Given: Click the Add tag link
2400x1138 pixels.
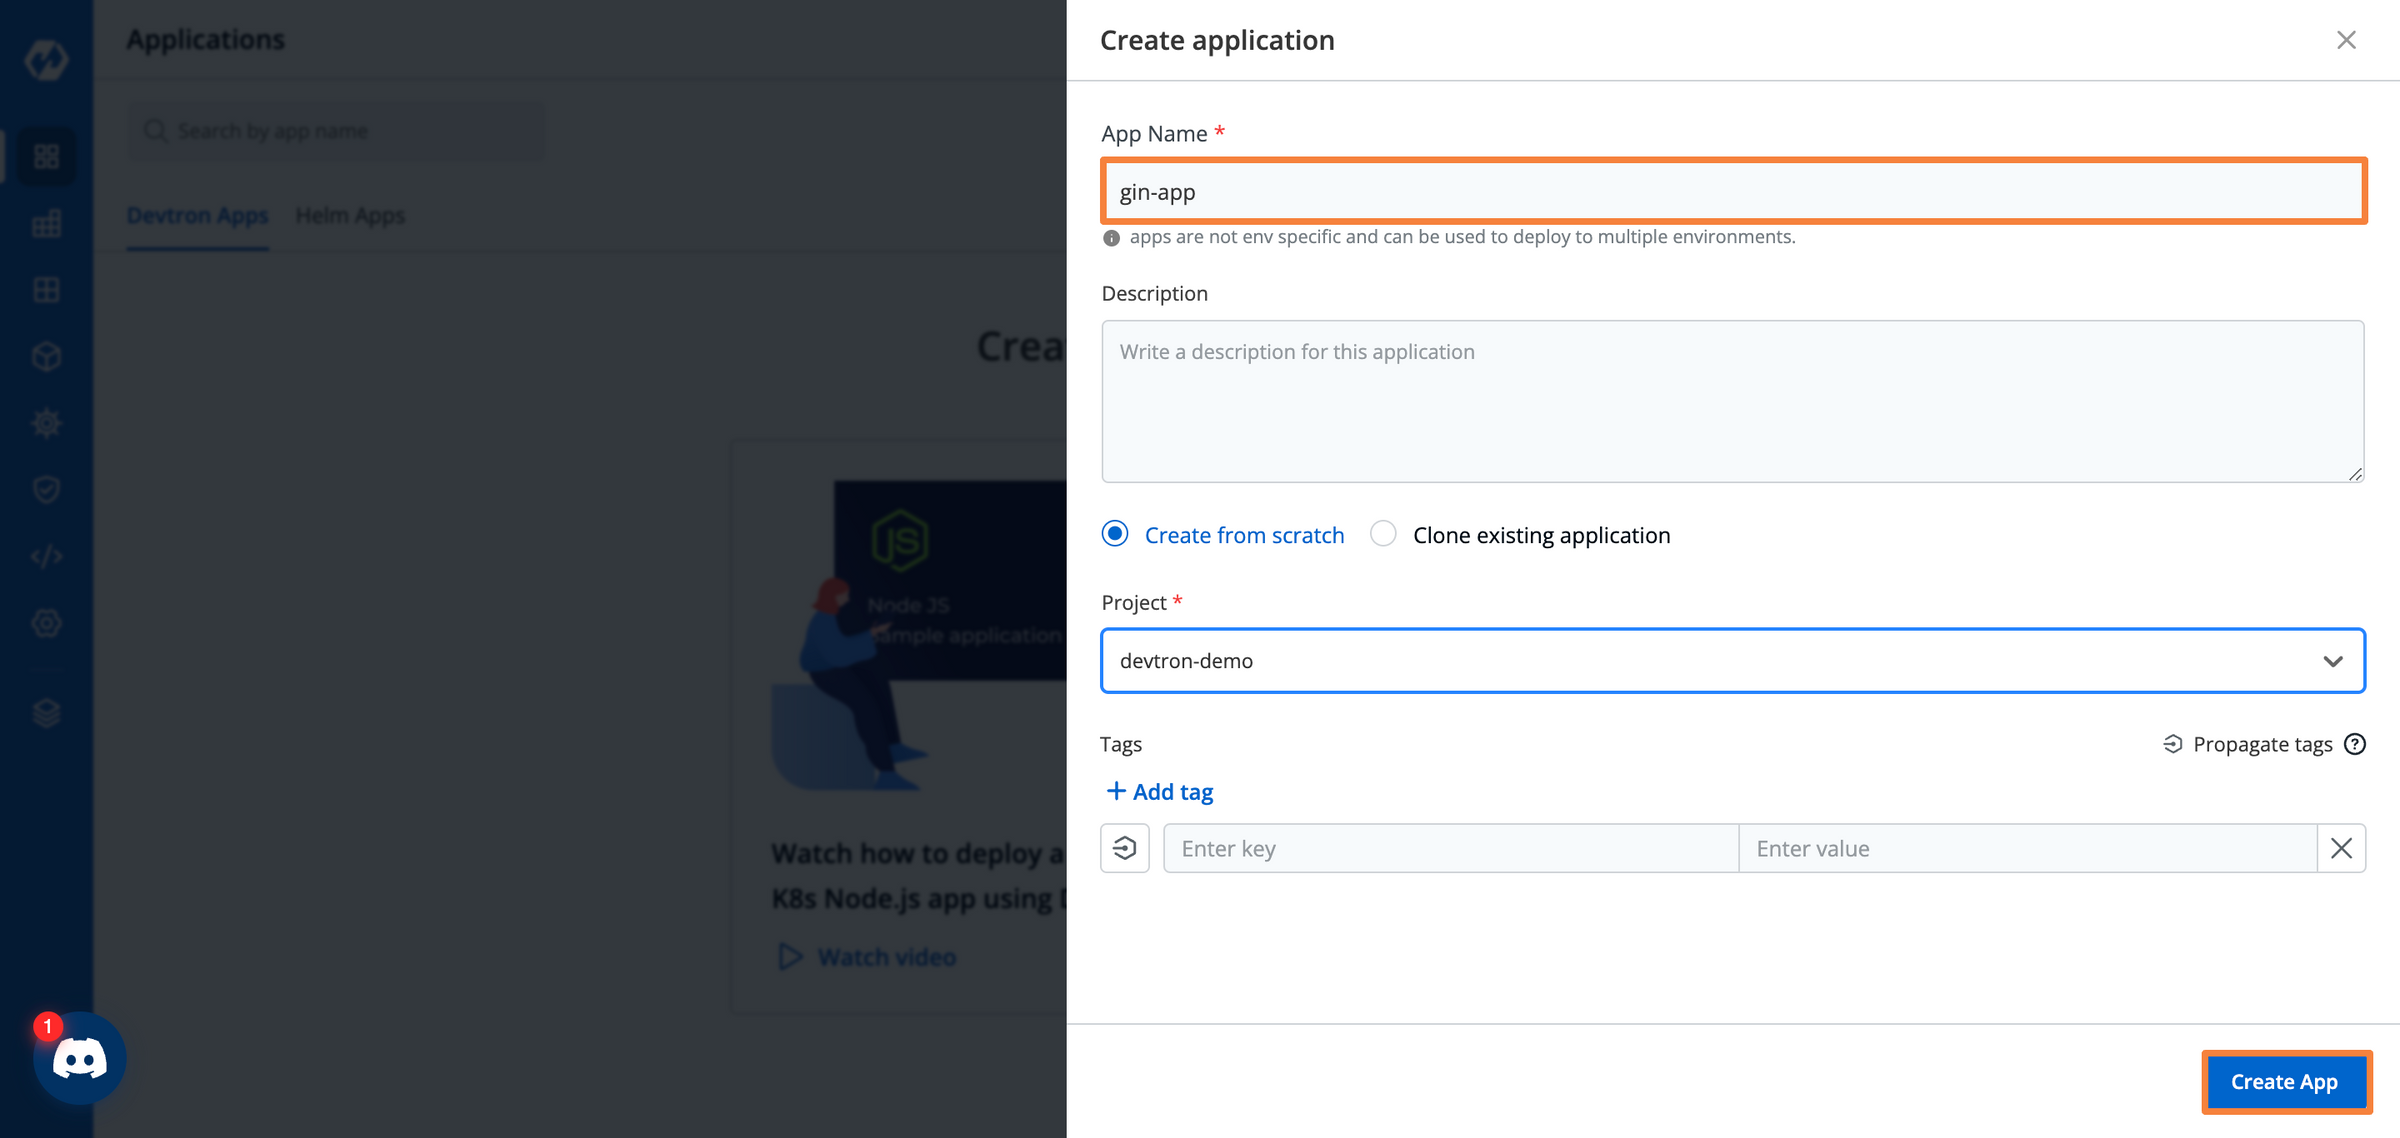Looking at the screenshot, I should click(x=1158, y=791).
